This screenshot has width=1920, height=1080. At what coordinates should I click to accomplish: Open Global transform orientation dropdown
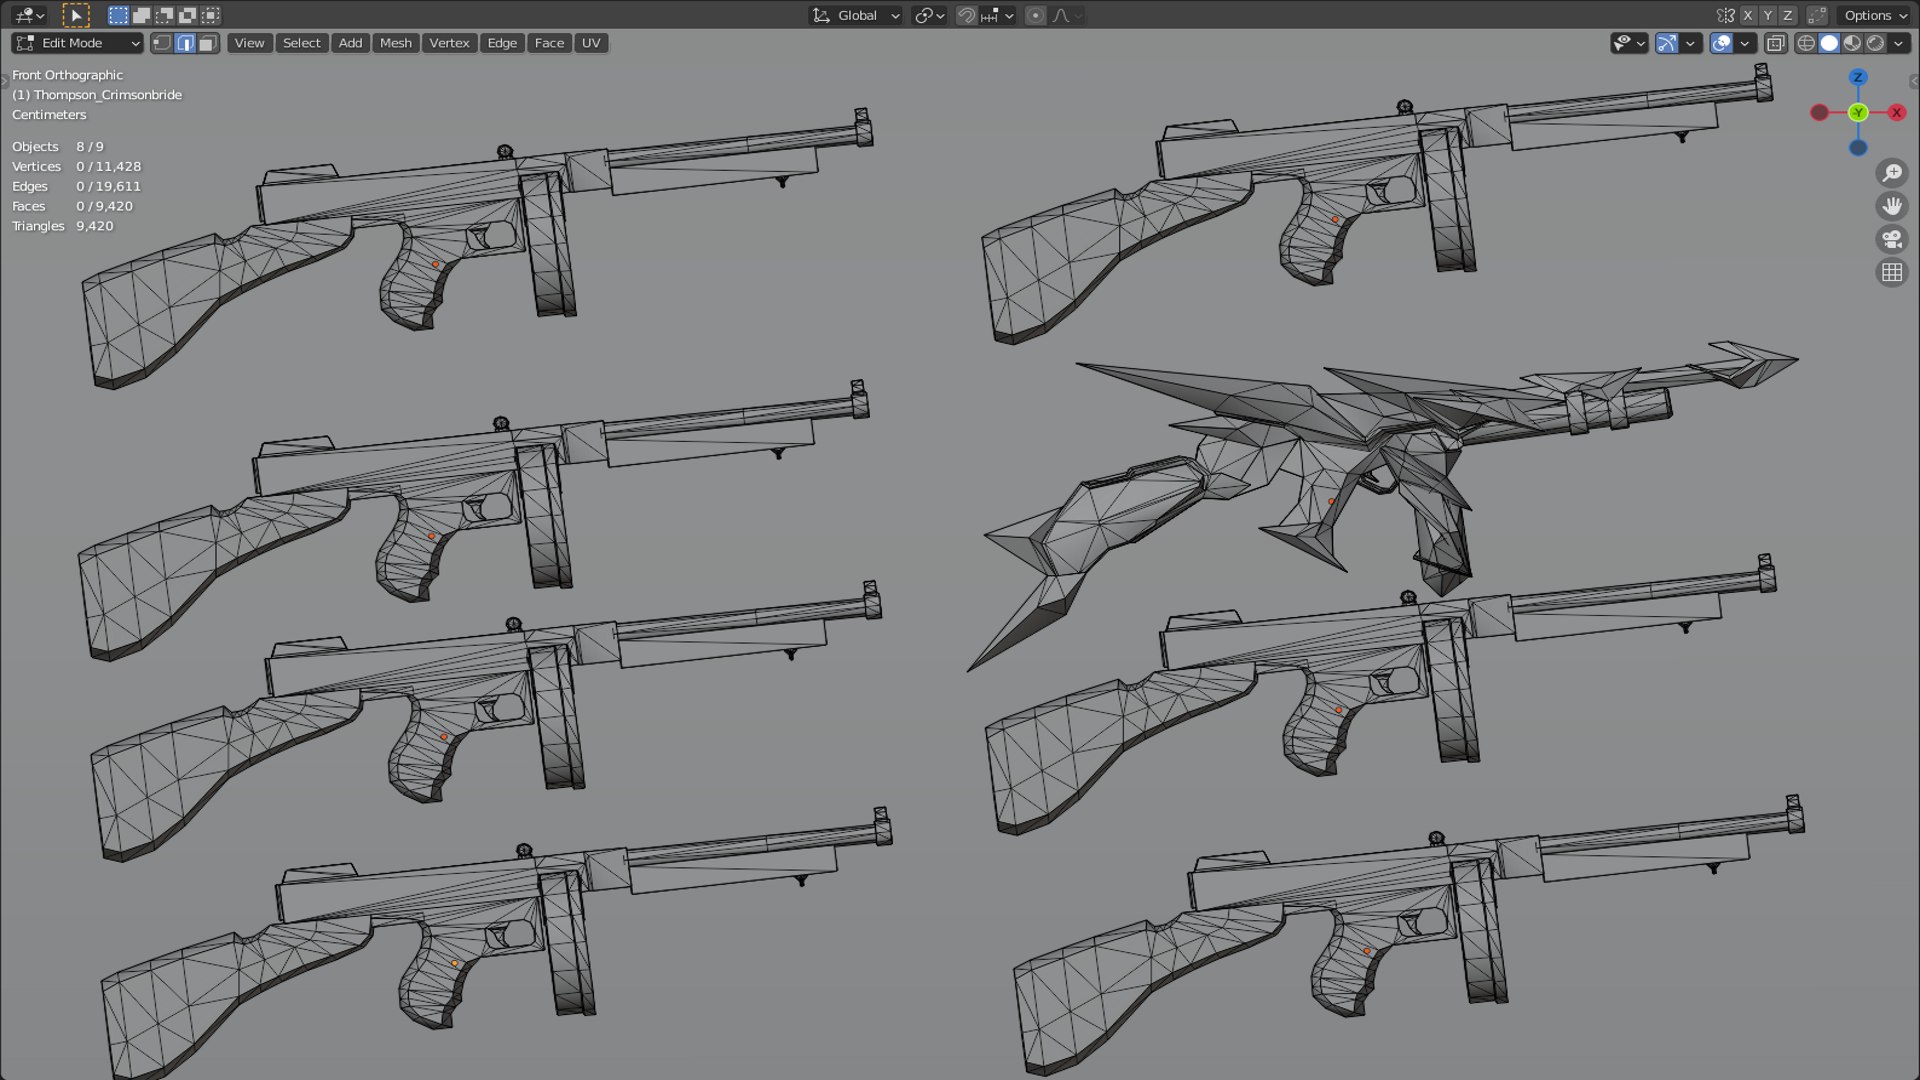(x=855, y=15)
